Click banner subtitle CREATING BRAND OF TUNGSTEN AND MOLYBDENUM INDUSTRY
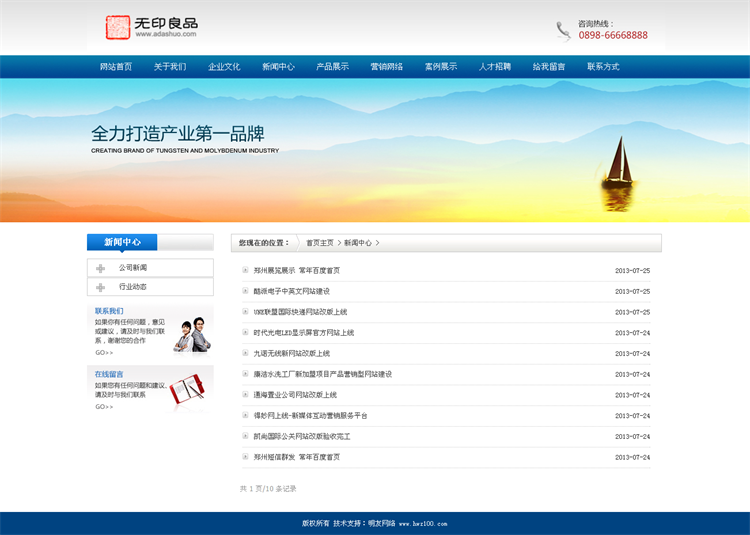750x535 pixels. point(185,151)
